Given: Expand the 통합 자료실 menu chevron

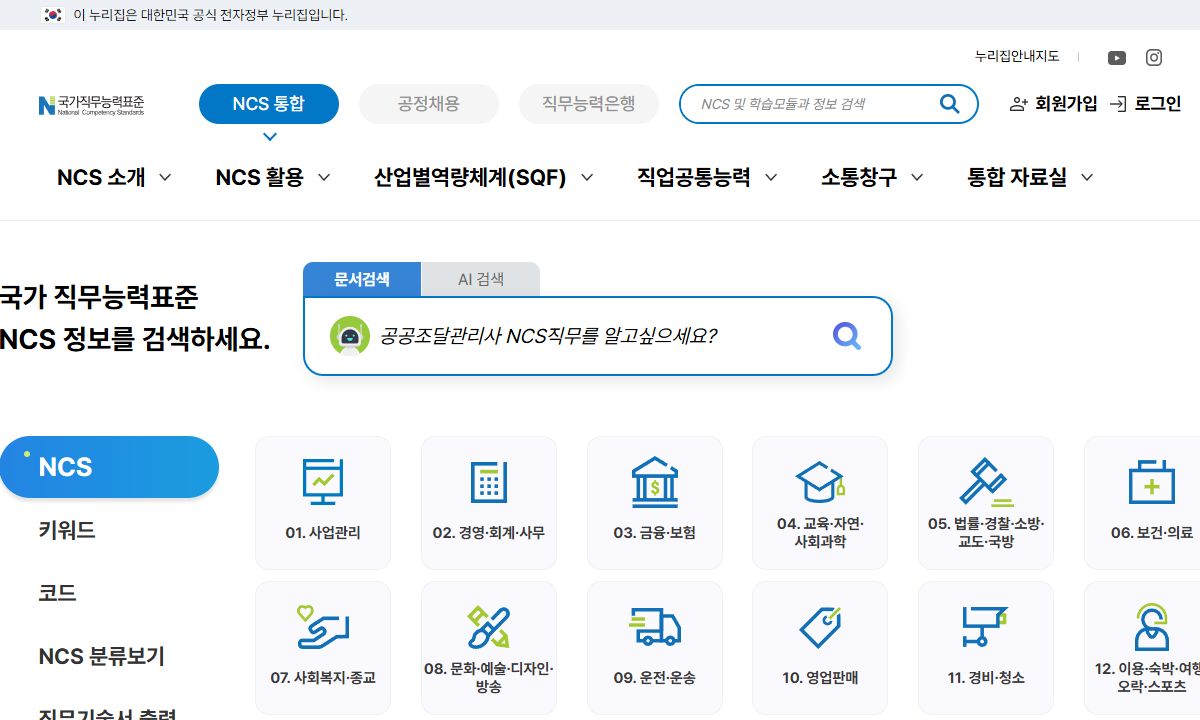Looking at the screenshot, I should 1087,178.
